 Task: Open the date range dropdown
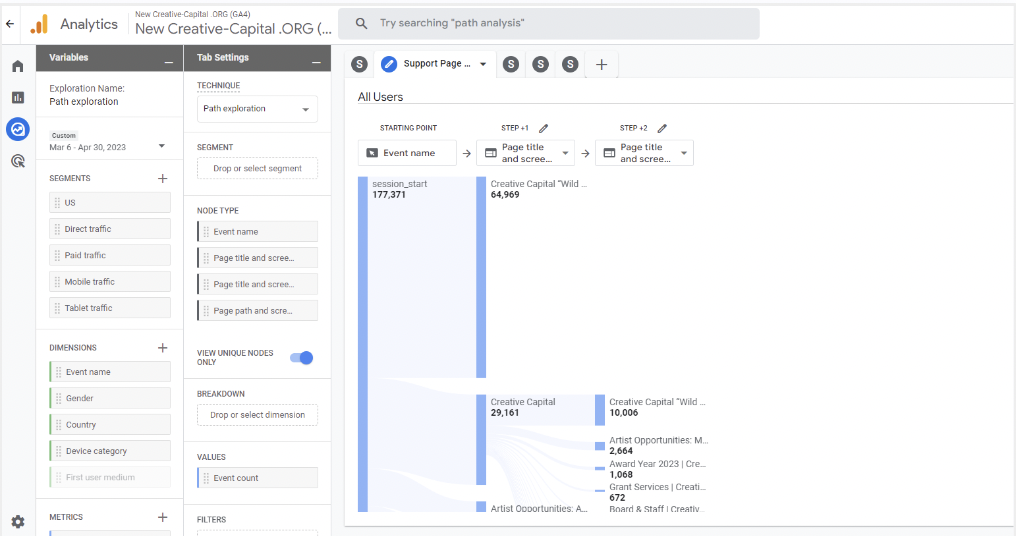click(162, 146)
